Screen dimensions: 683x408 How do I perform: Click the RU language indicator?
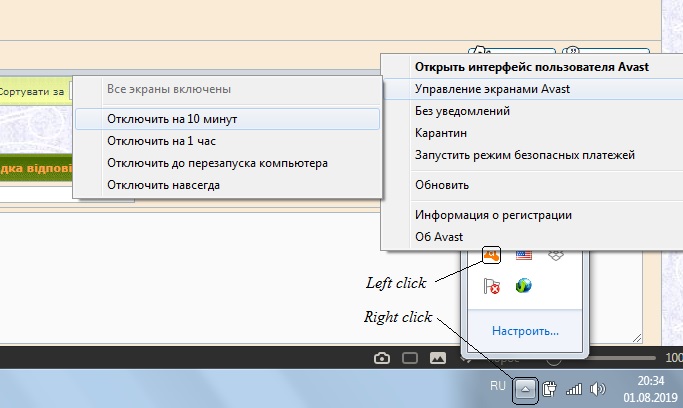pos(497,386)
